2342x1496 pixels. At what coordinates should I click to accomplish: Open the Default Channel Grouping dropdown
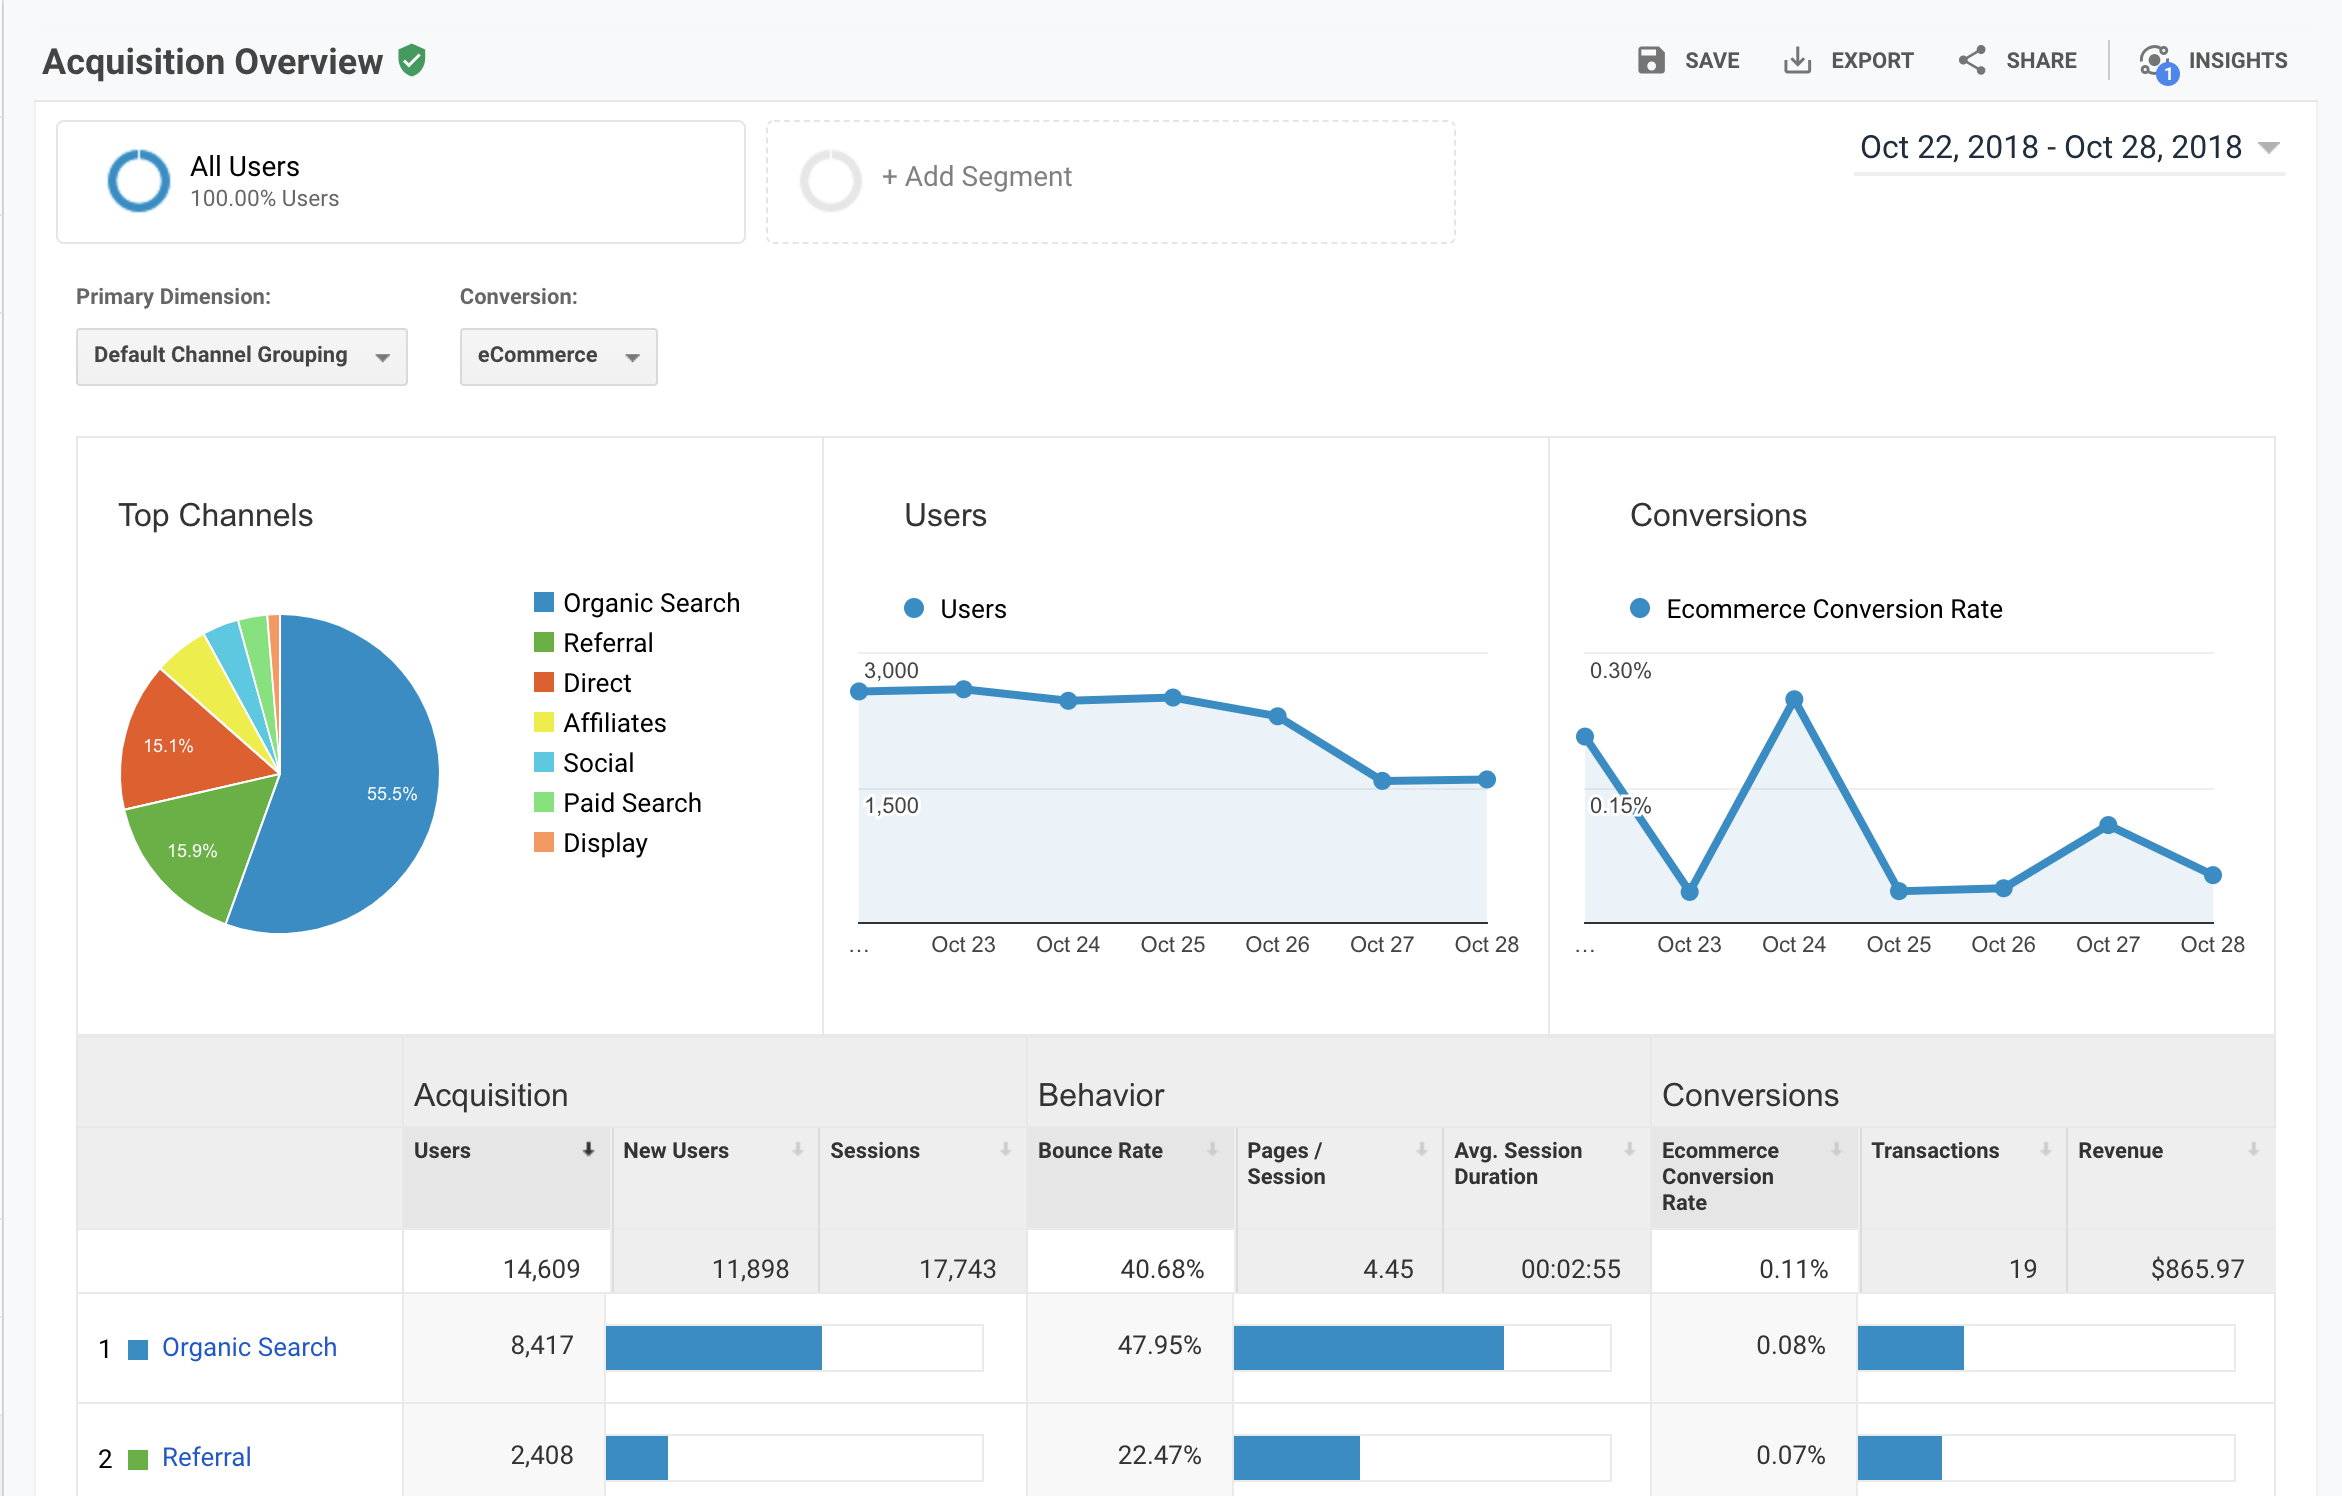point(242,356)
